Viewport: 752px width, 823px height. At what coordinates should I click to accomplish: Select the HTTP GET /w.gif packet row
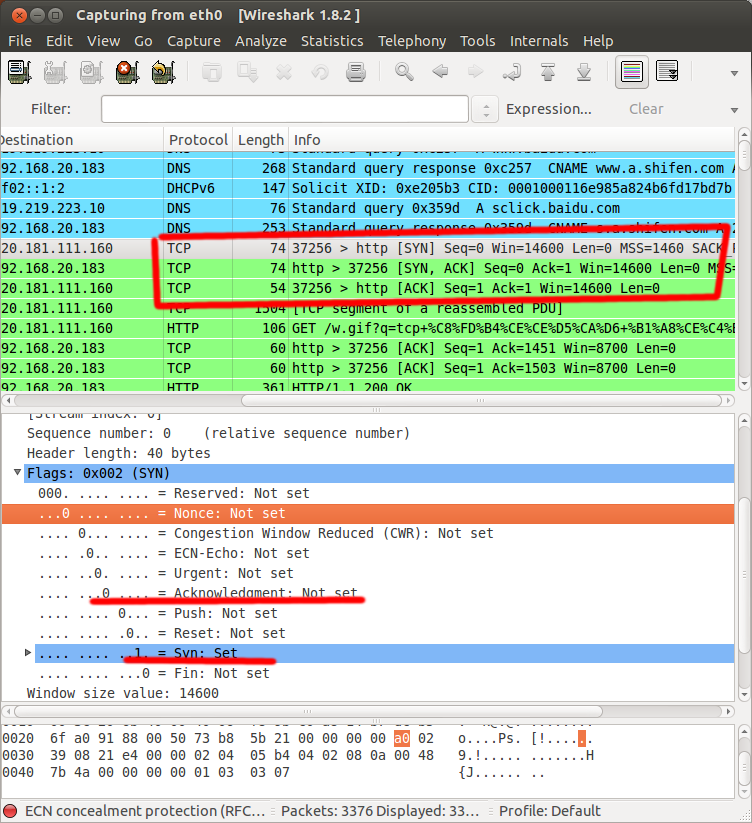point(367,329)
